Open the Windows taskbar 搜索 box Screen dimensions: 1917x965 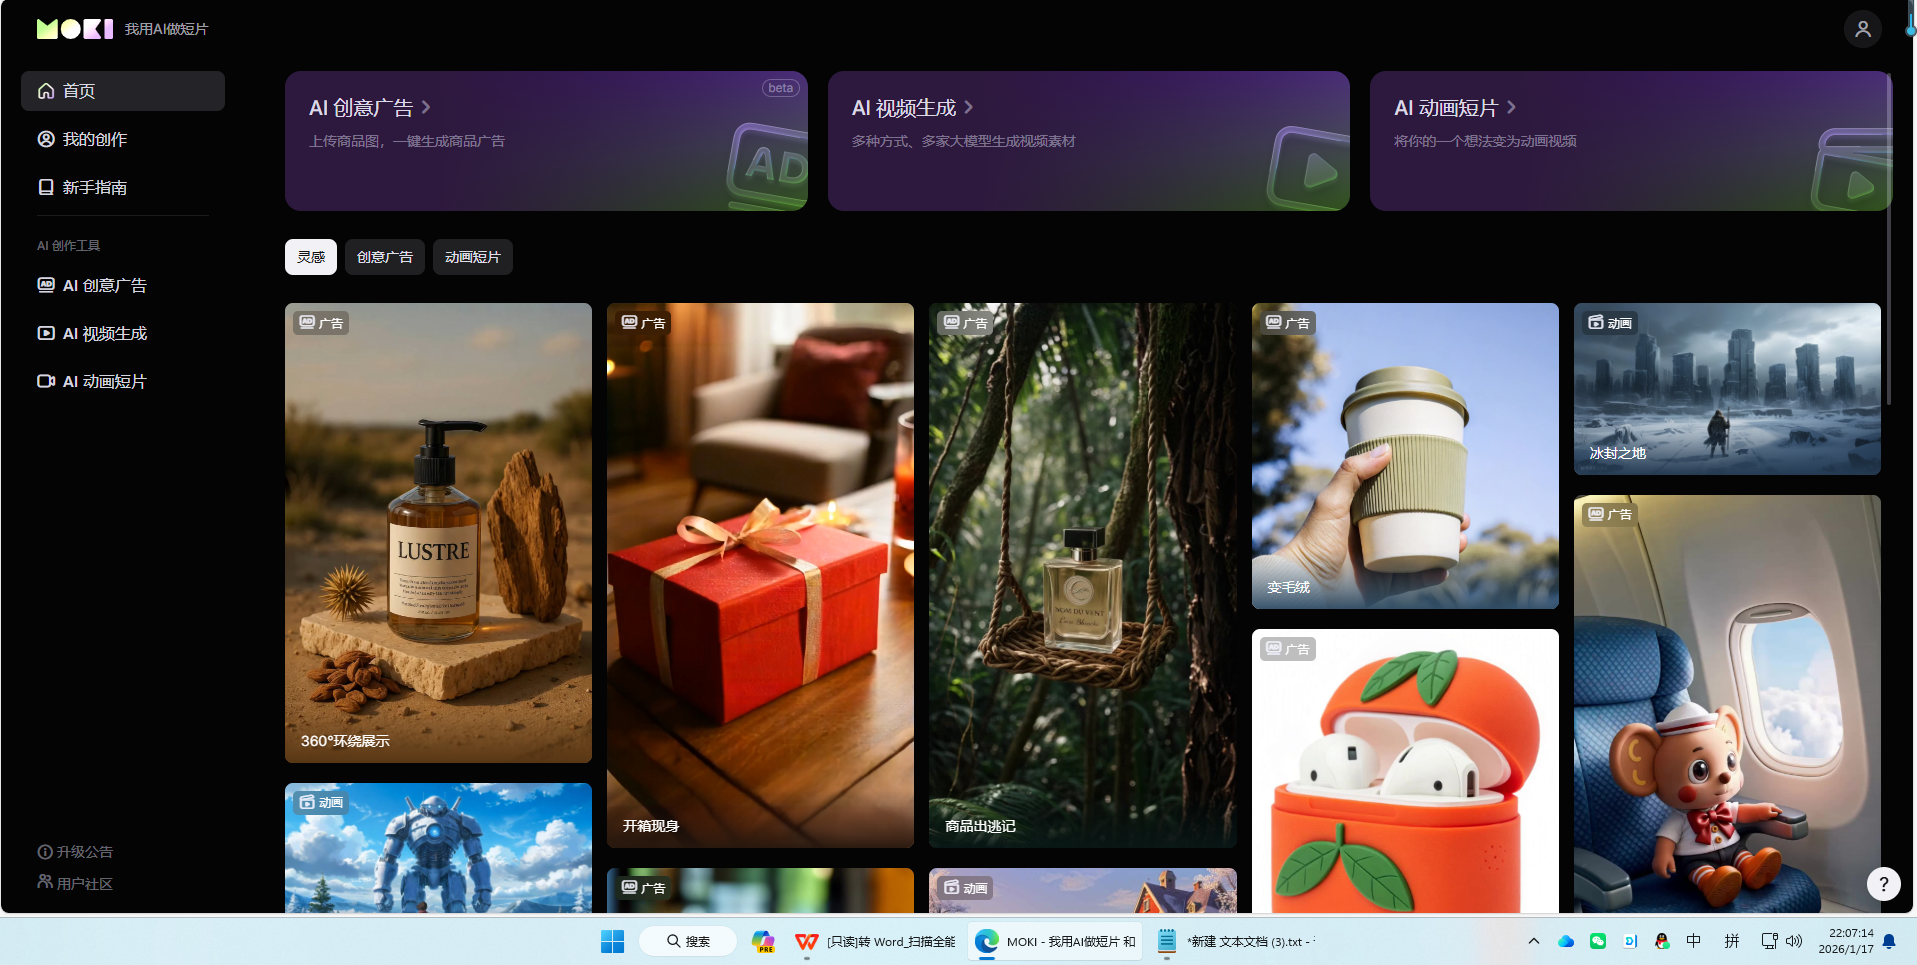pyautogui.click(x=688, y=941)
